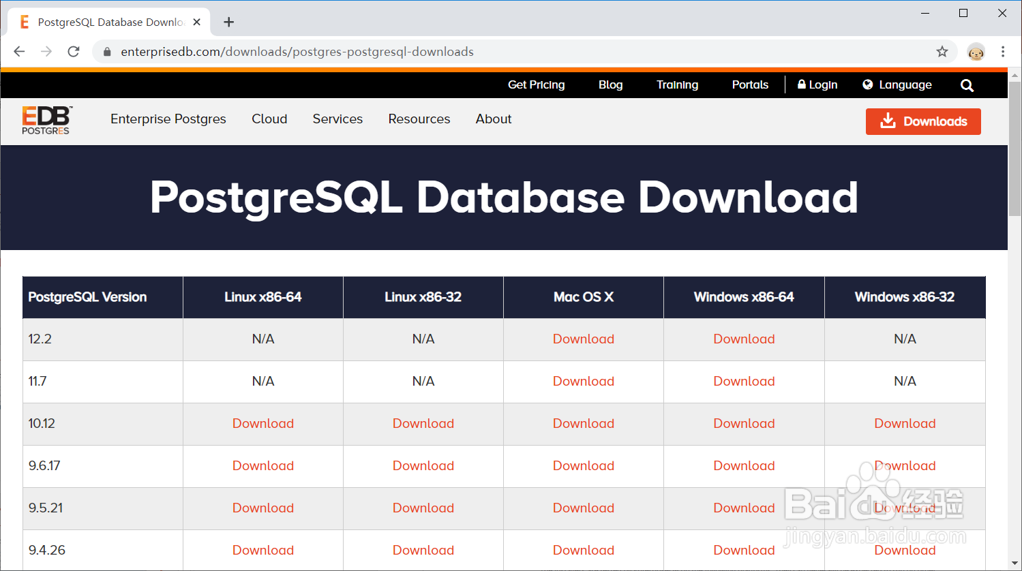Open the Get Pricing link
The width and height of the screenshot is (1022, 571).
pyautogui.click(x=536, y=85)
